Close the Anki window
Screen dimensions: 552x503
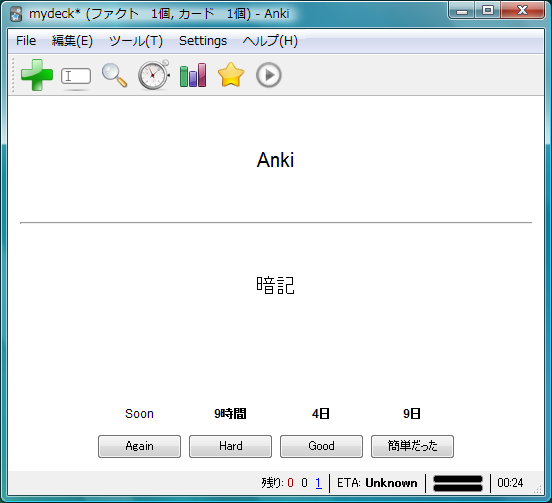[523, 10]
